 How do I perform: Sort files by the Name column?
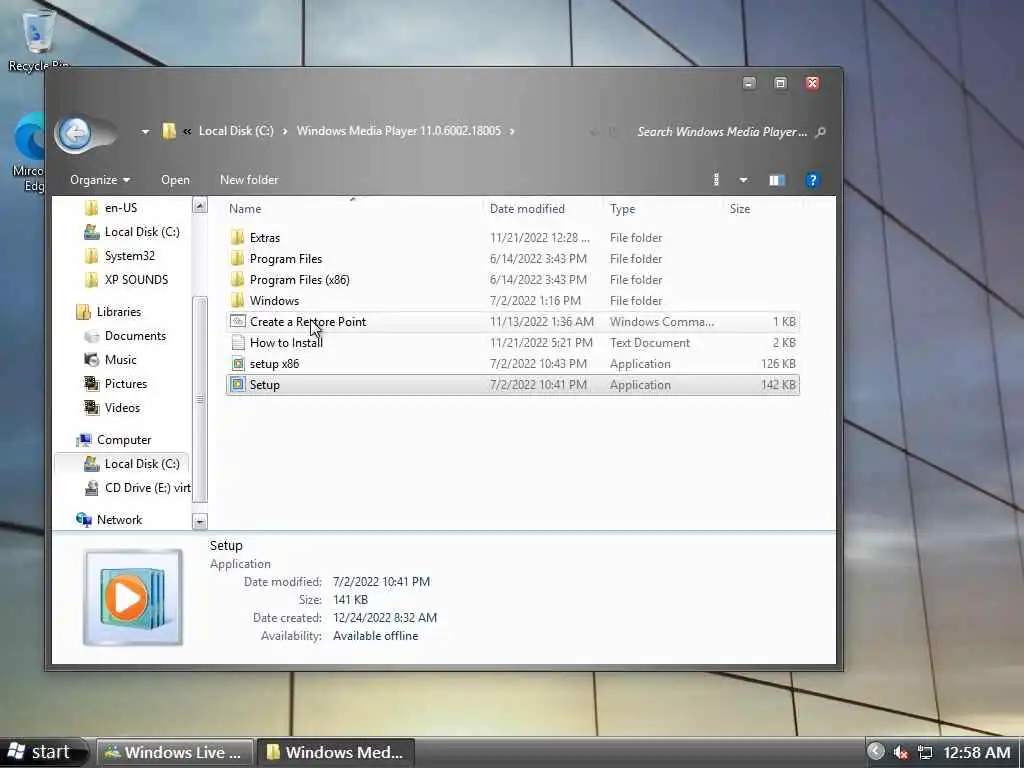(245, 209)
